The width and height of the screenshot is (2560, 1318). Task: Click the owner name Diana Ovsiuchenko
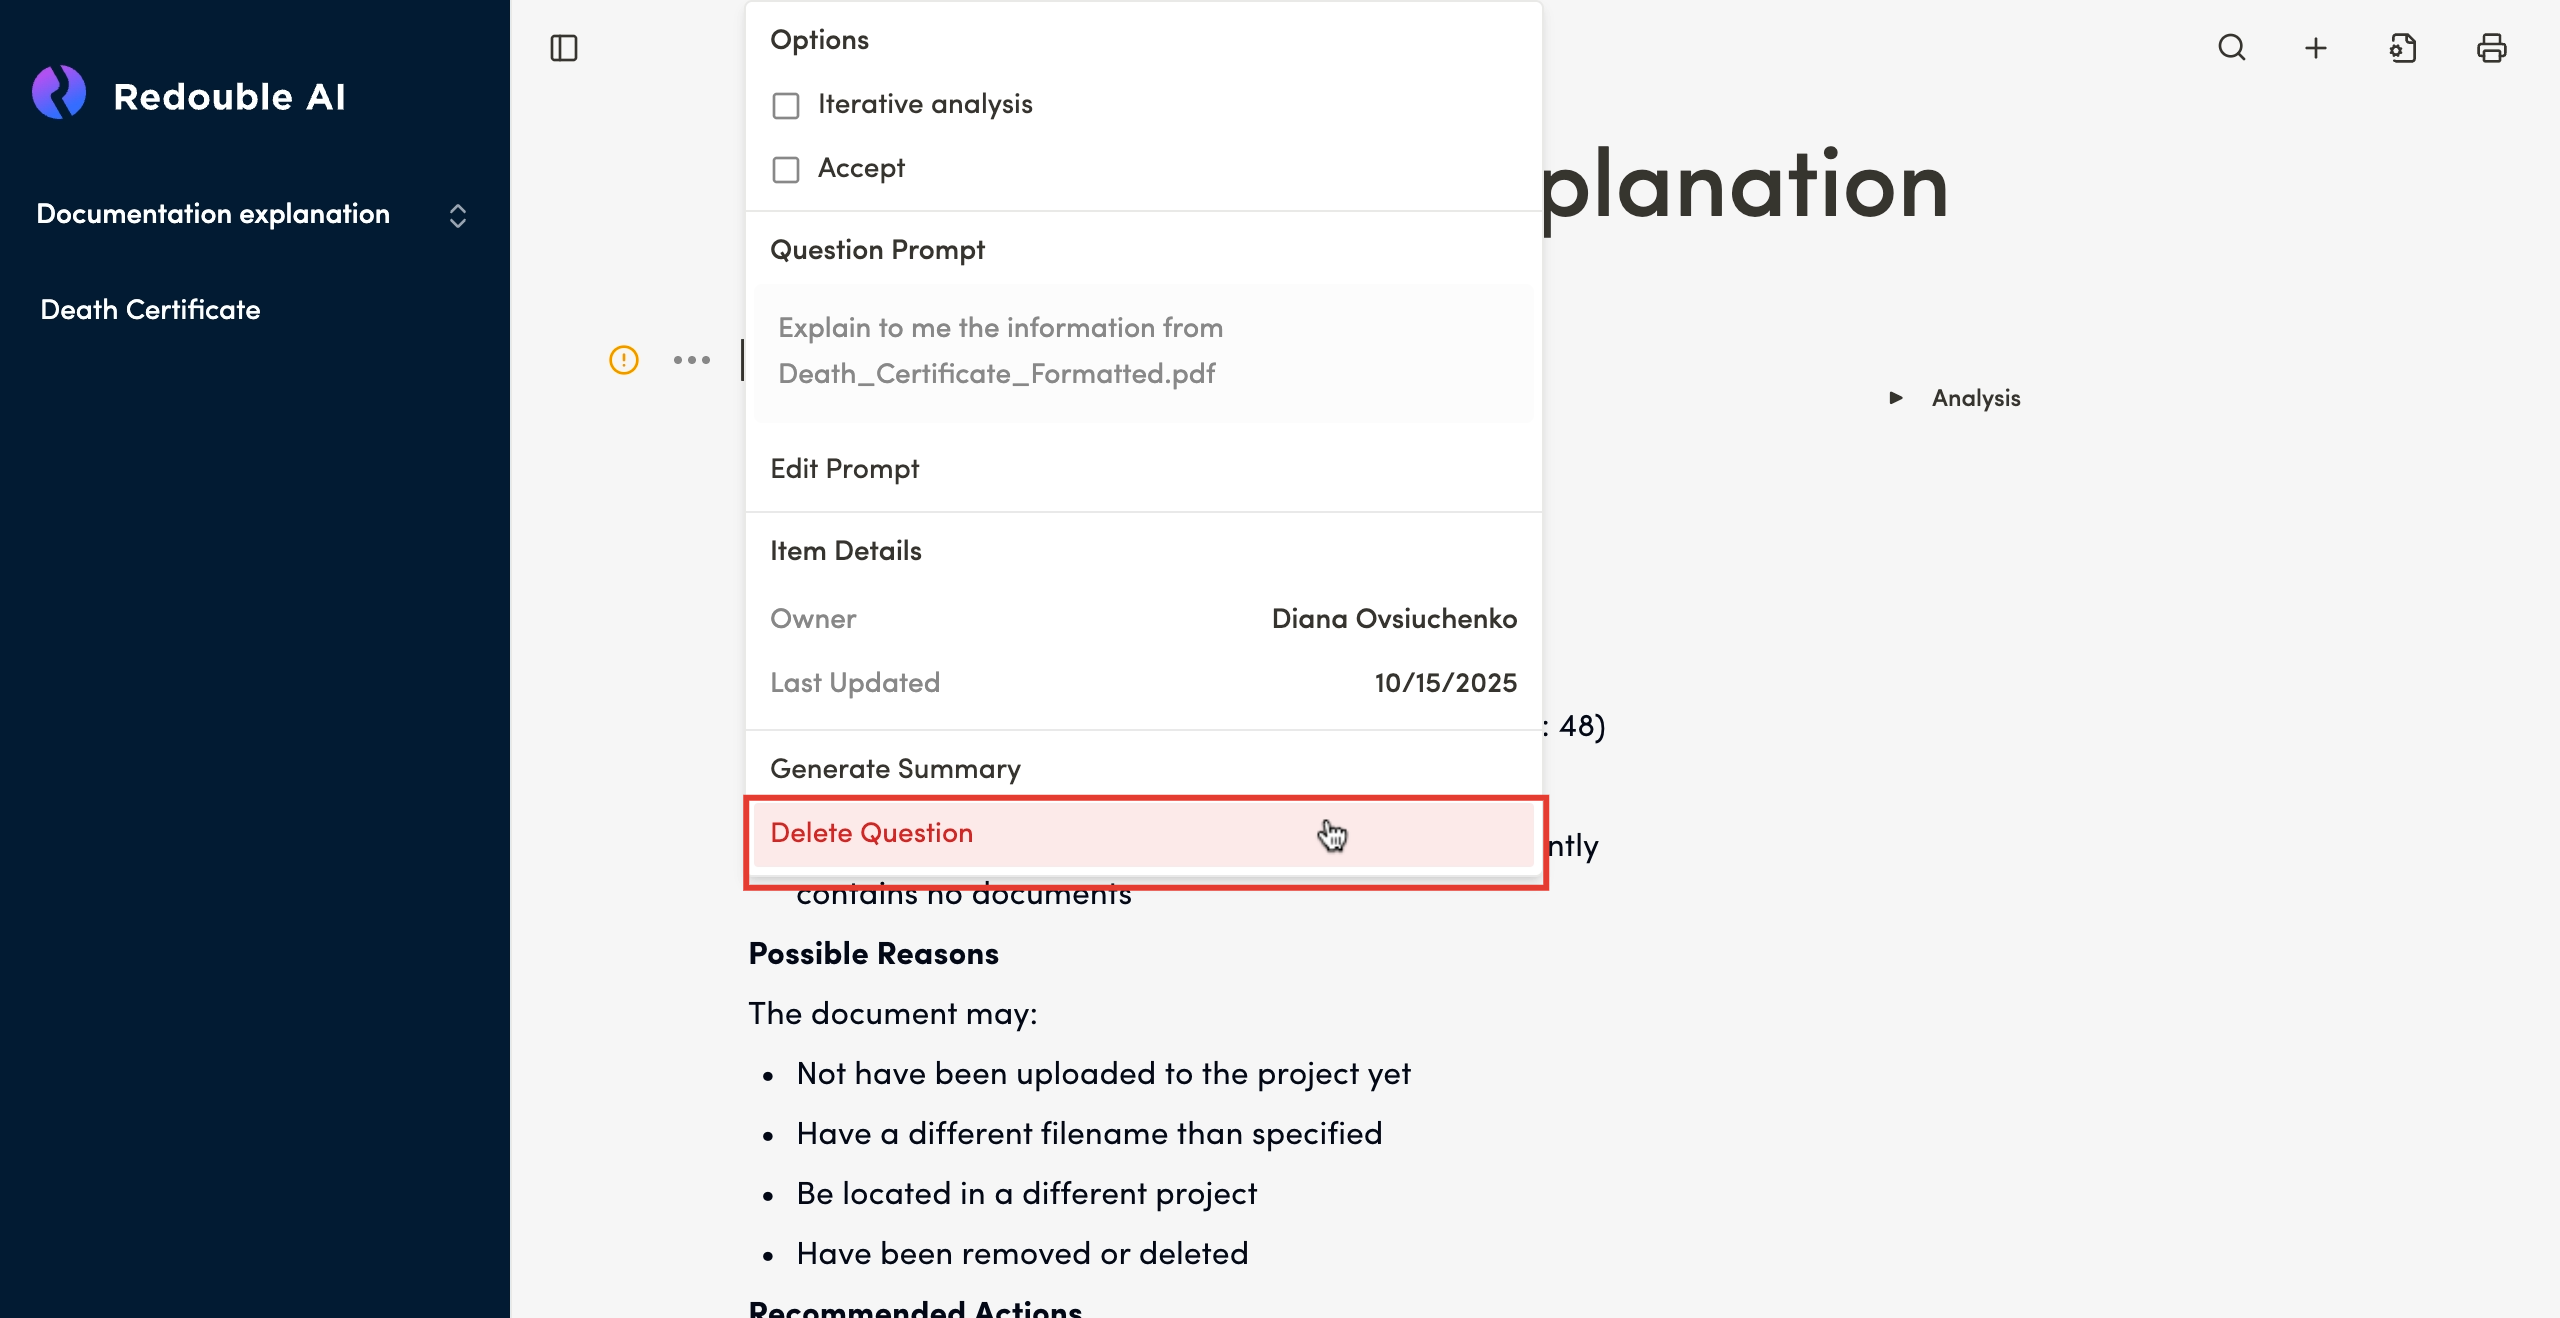coord(1394,619)
